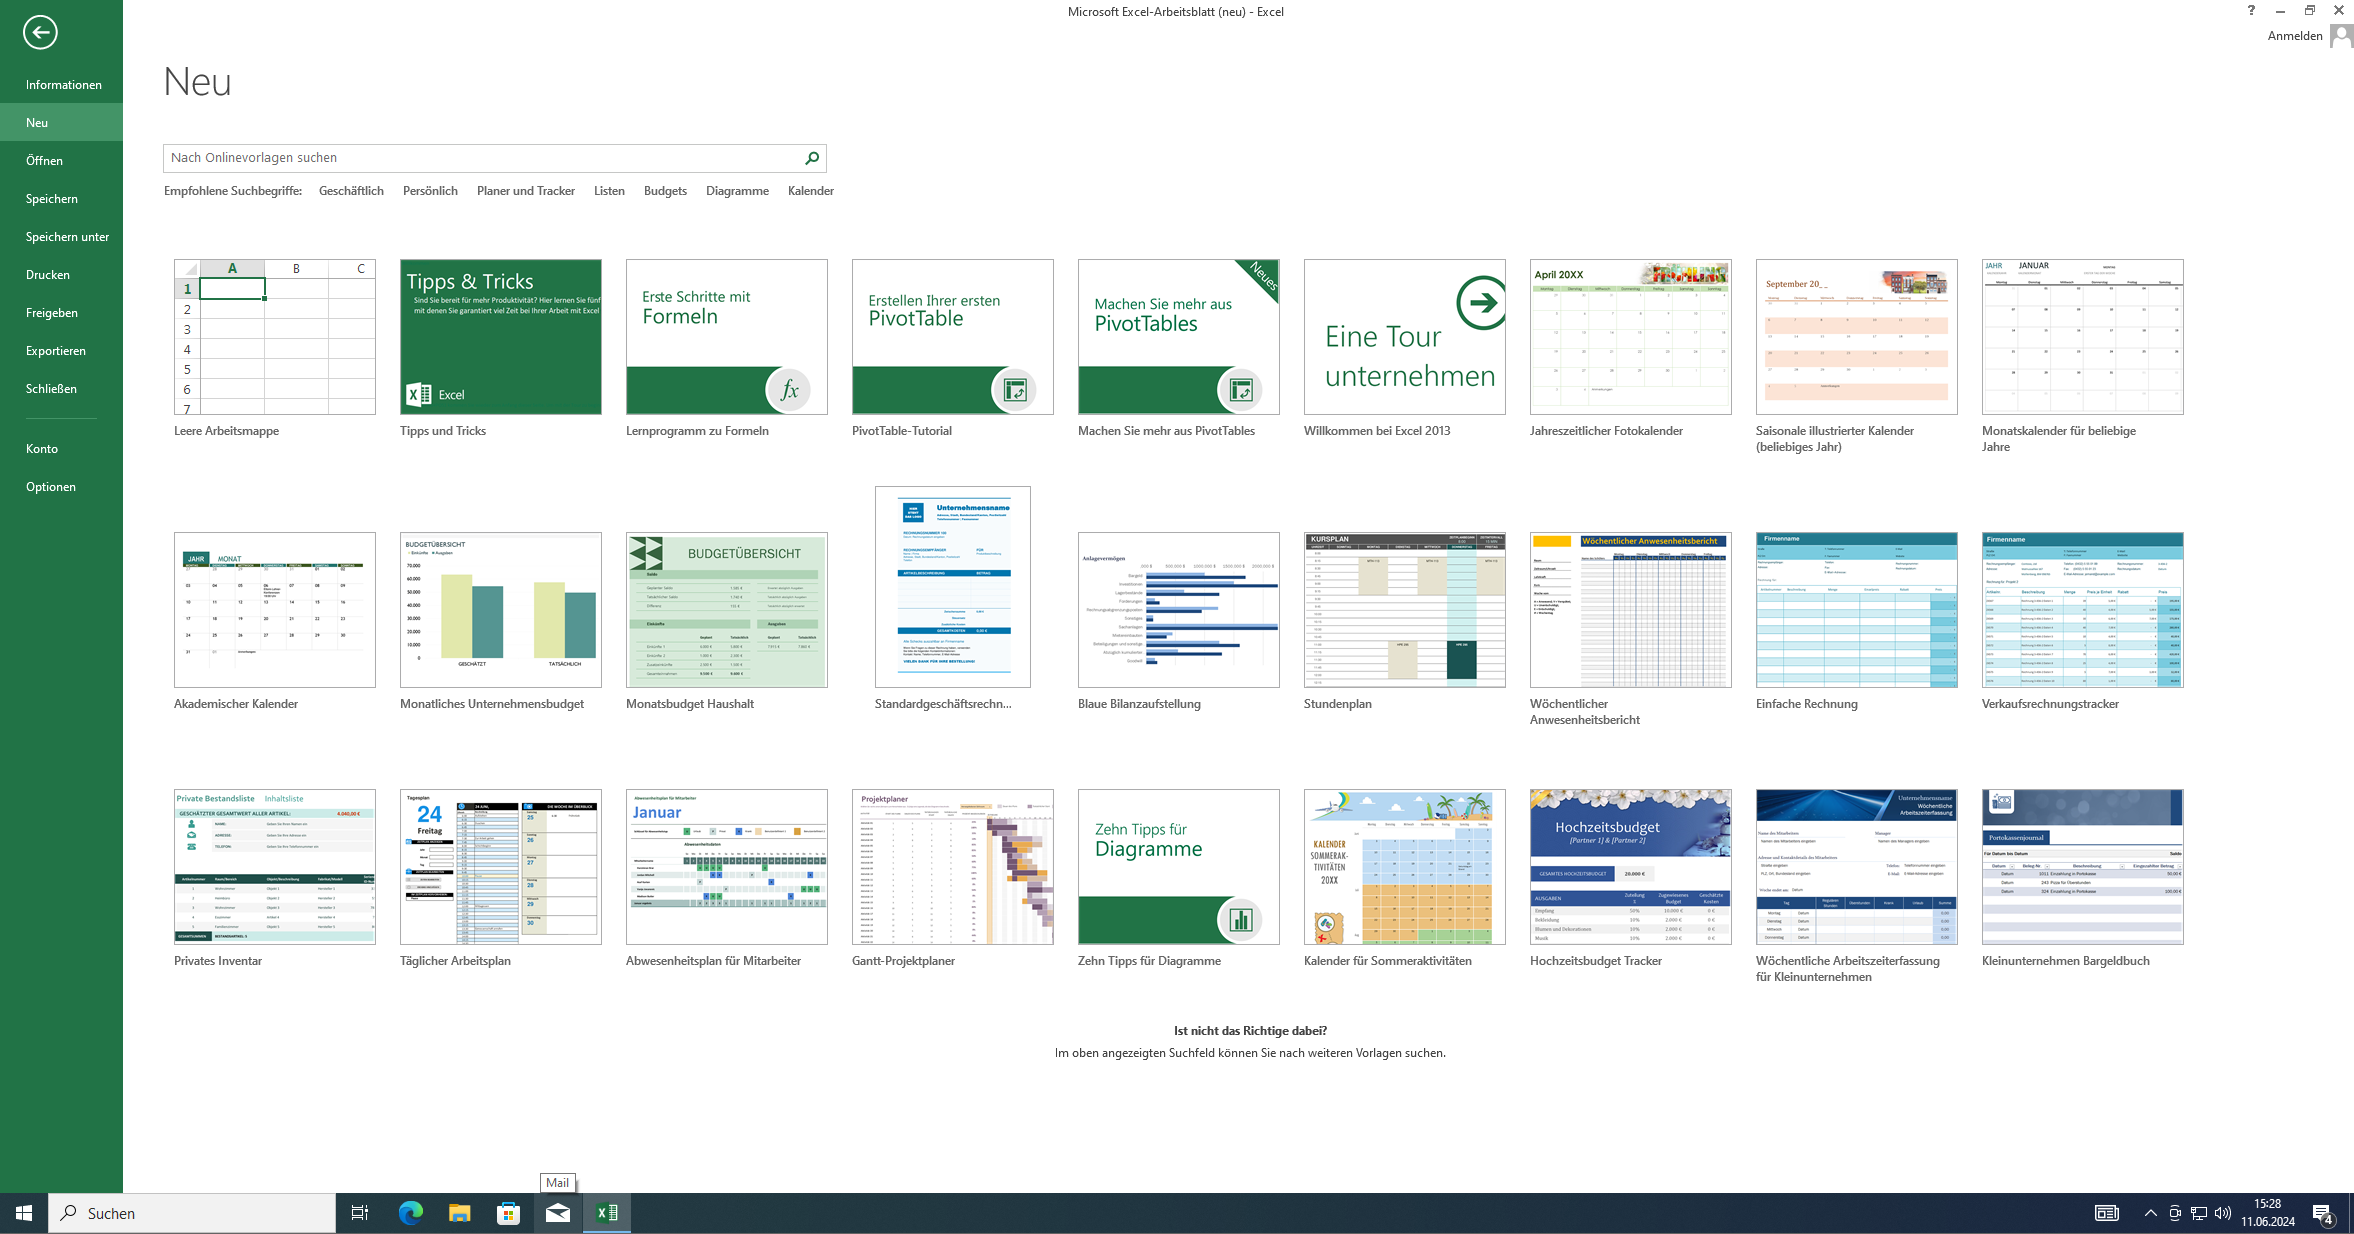Click the search magnifier icon
The image size is (2354, 1234).
[x=812, y=158]
